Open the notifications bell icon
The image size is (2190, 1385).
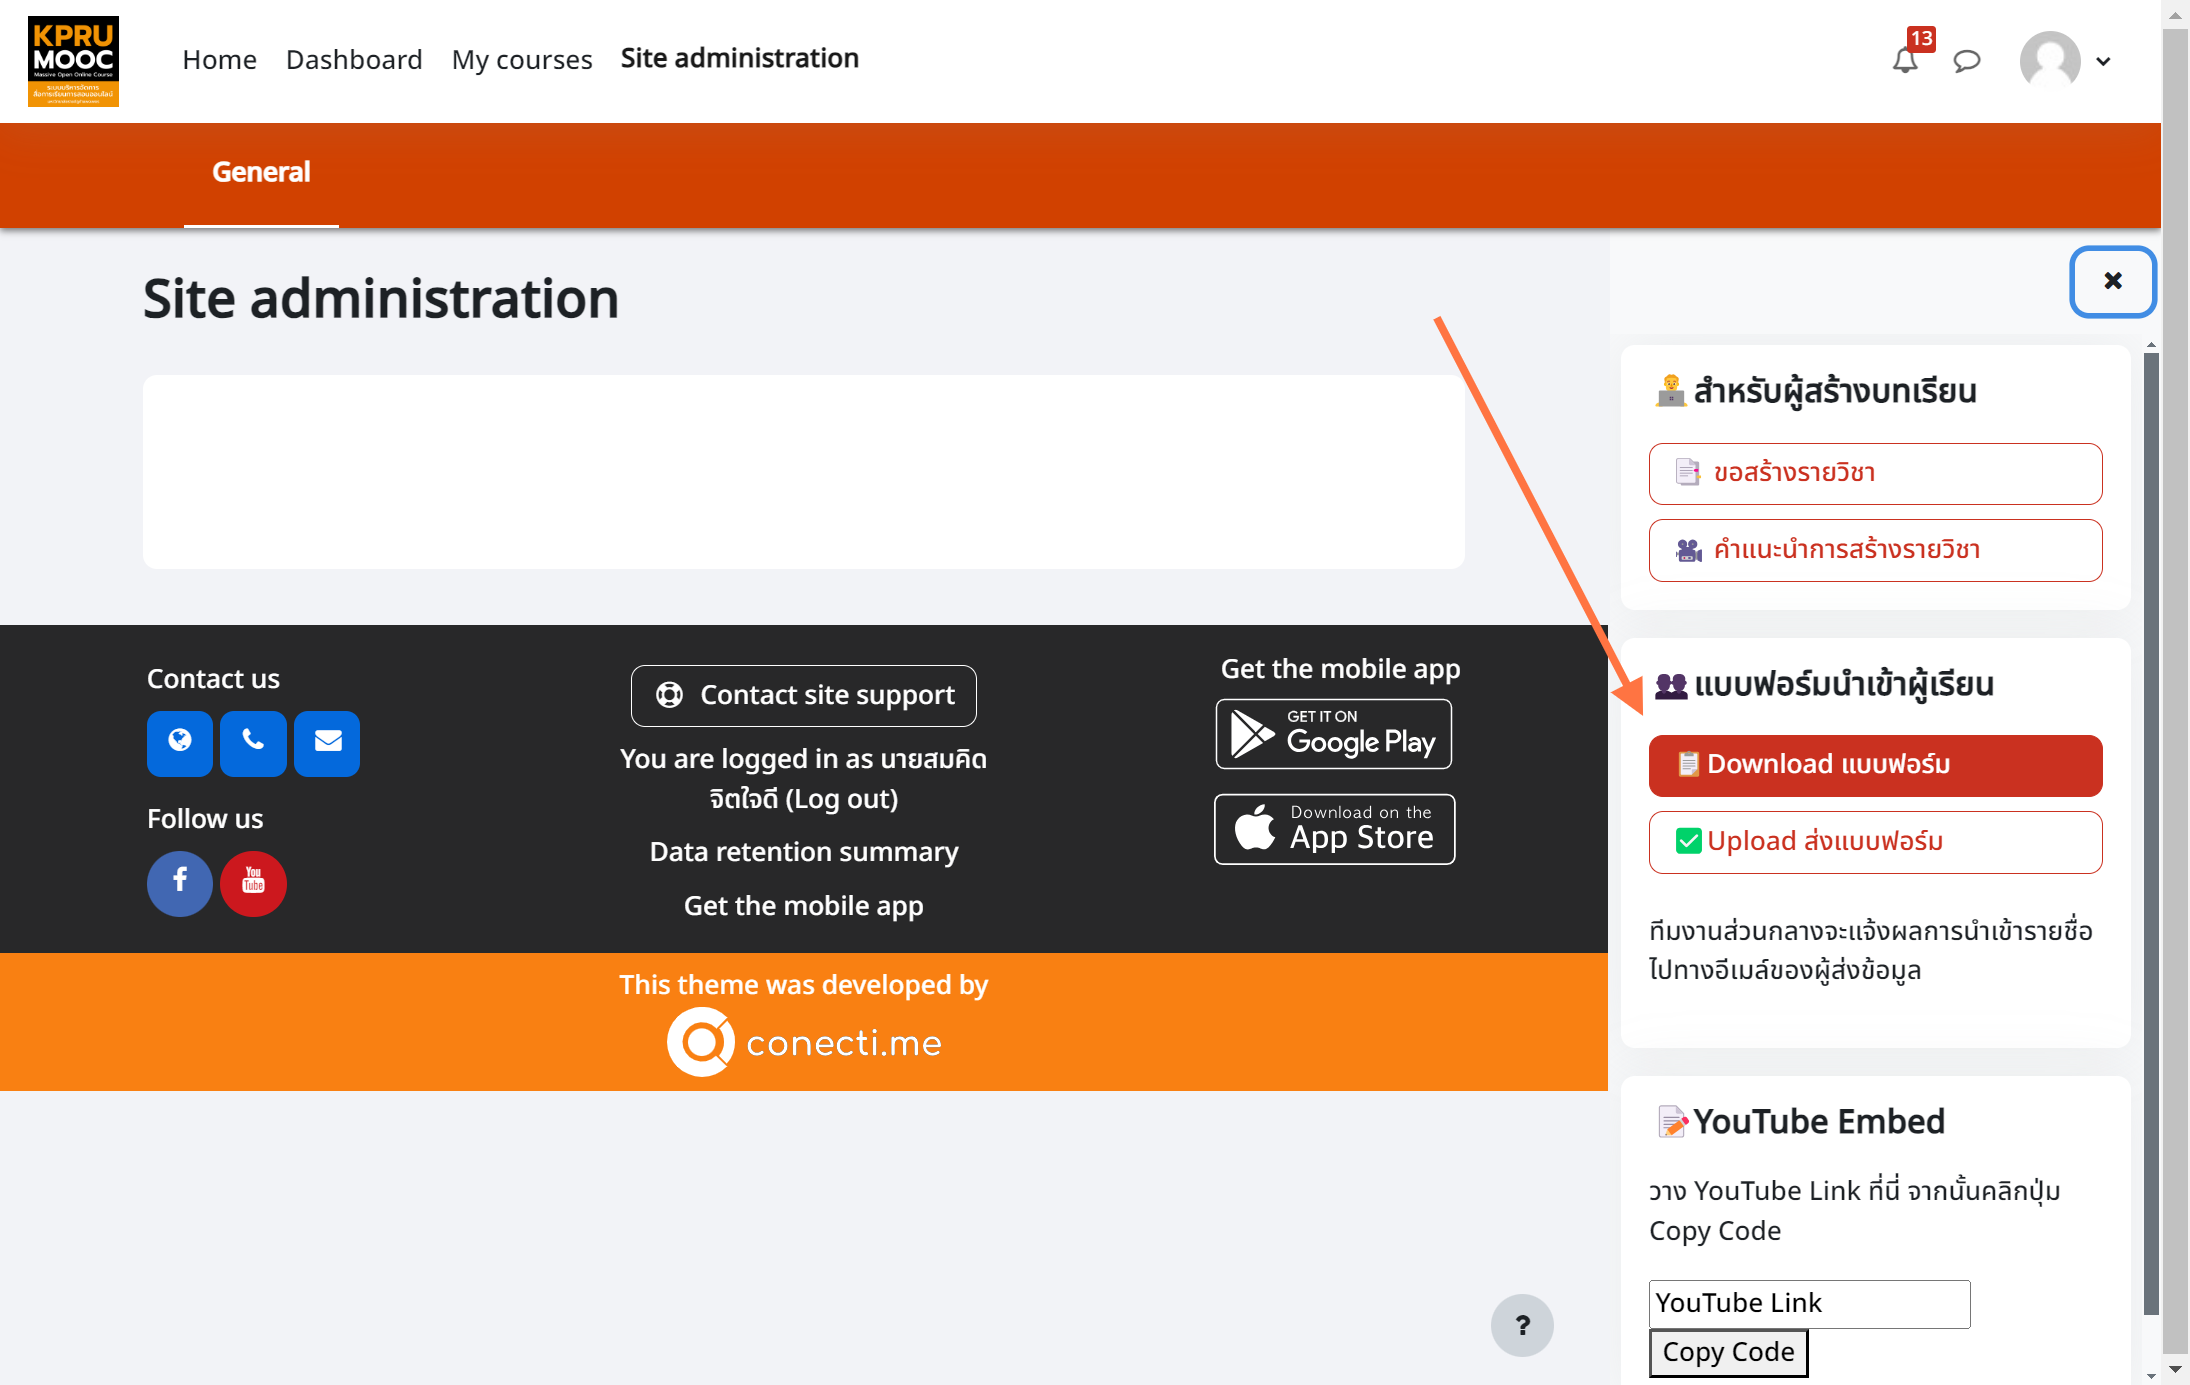coord(1905,61)
